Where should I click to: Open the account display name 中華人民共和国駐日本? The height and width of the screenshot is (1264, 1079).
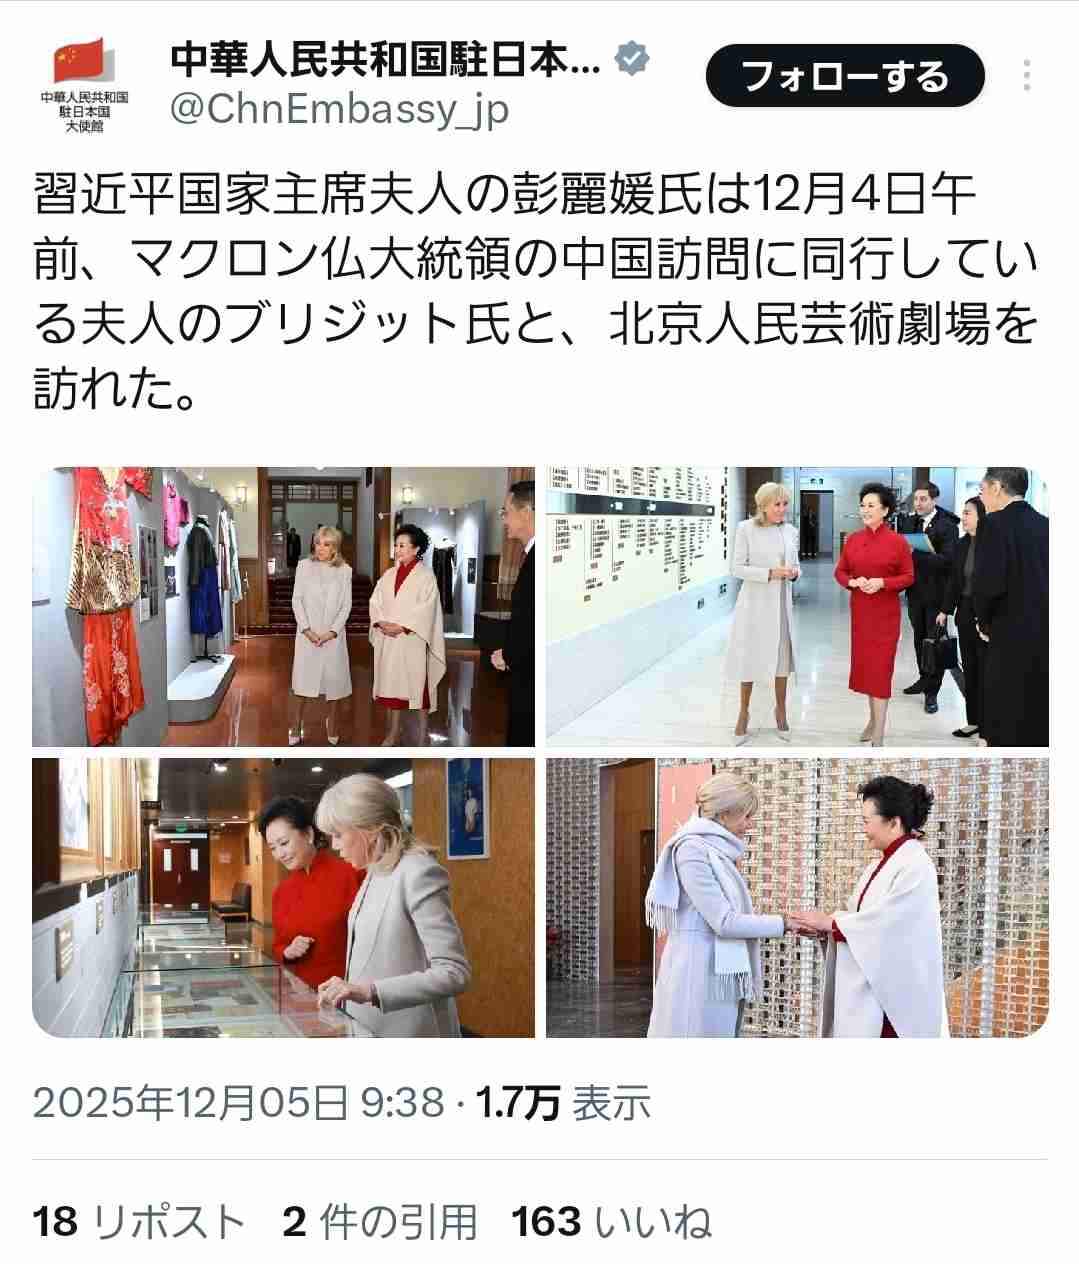point(386,60)
